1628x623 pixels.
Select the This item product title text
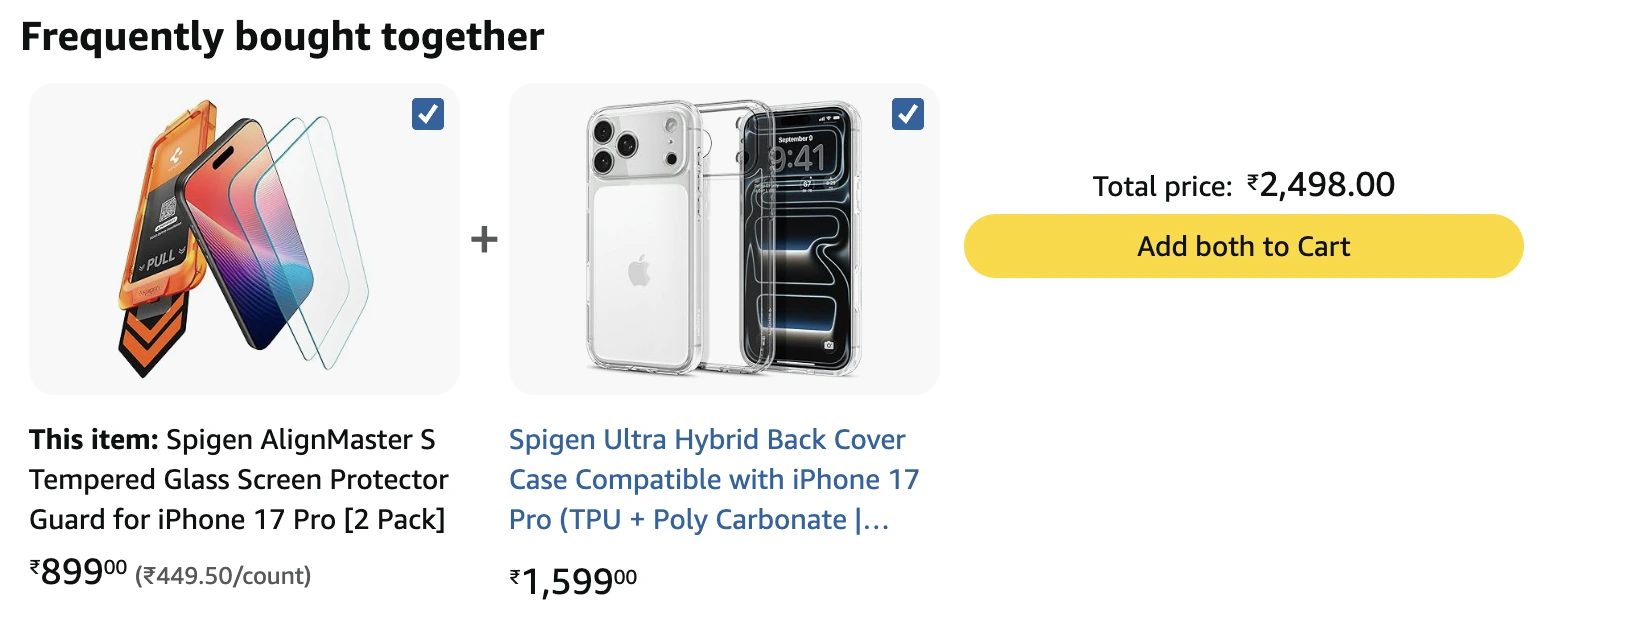[238, 479]
